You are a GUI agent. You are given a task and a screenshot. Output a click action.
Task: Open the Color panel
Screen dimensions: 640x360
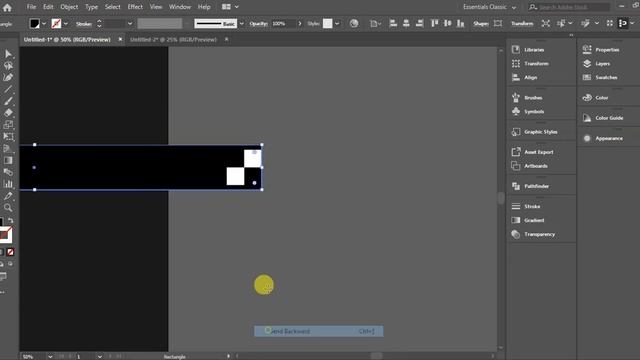[x=601, y=98]
